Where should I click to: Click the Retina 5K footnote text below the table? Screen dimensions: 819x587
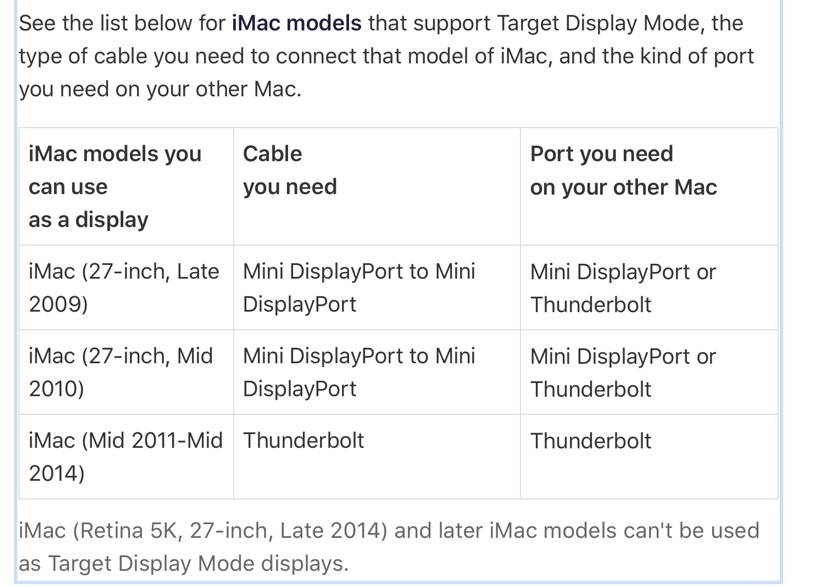pyautogui.click(x=389, y=547)
